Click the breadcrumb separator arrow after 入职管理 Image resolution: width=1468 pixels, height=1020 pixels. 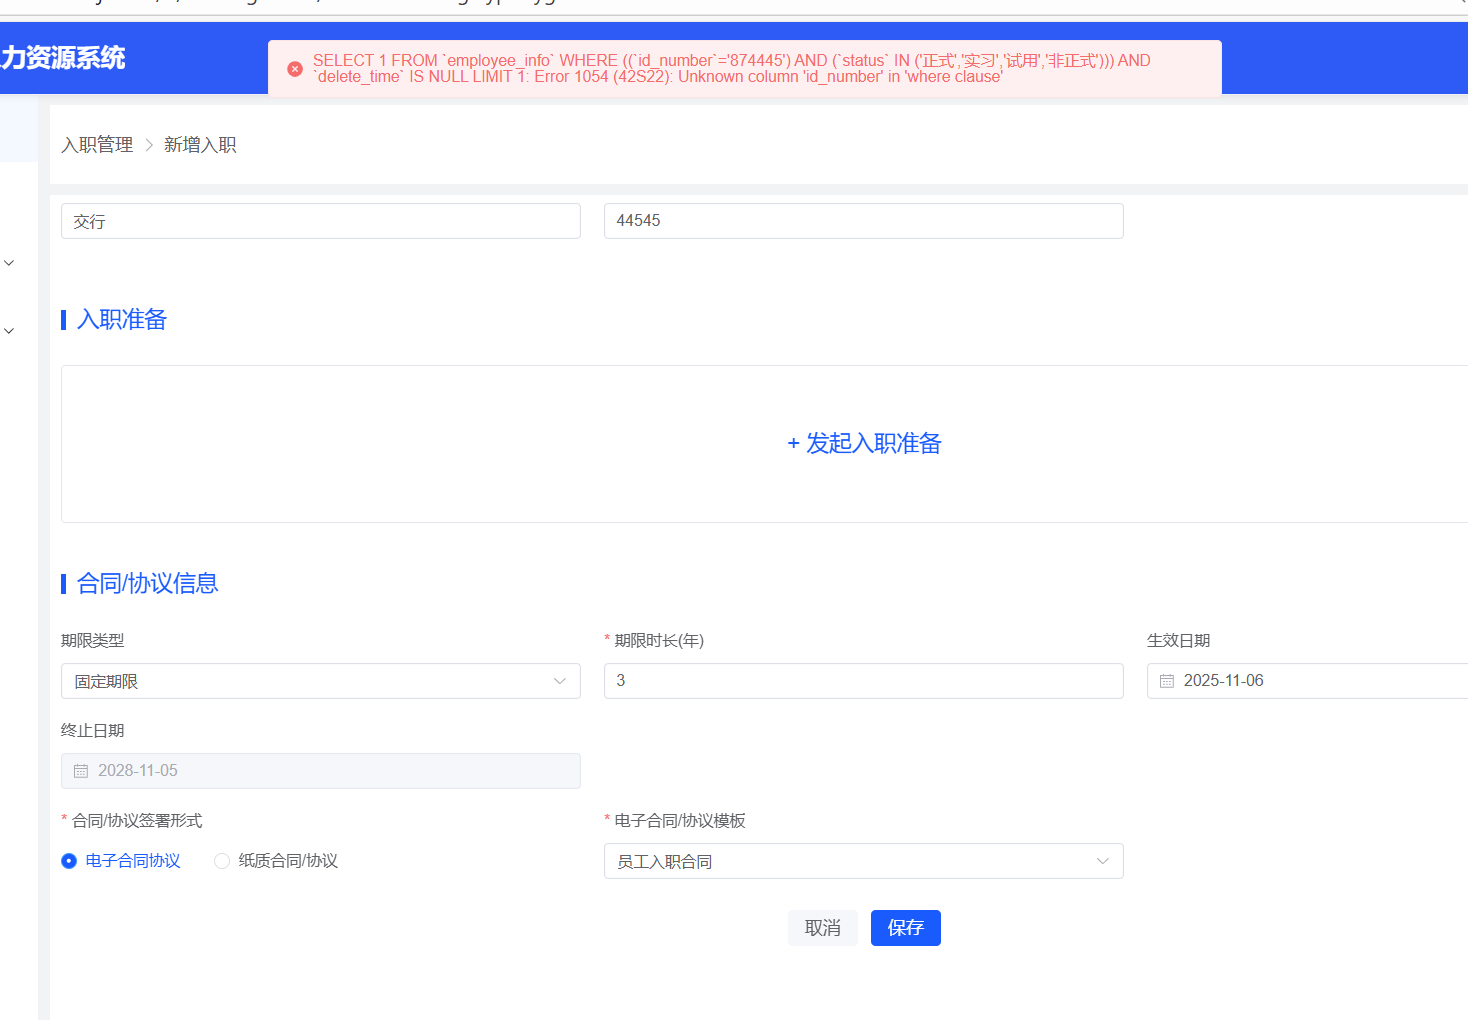coord(149,145)
